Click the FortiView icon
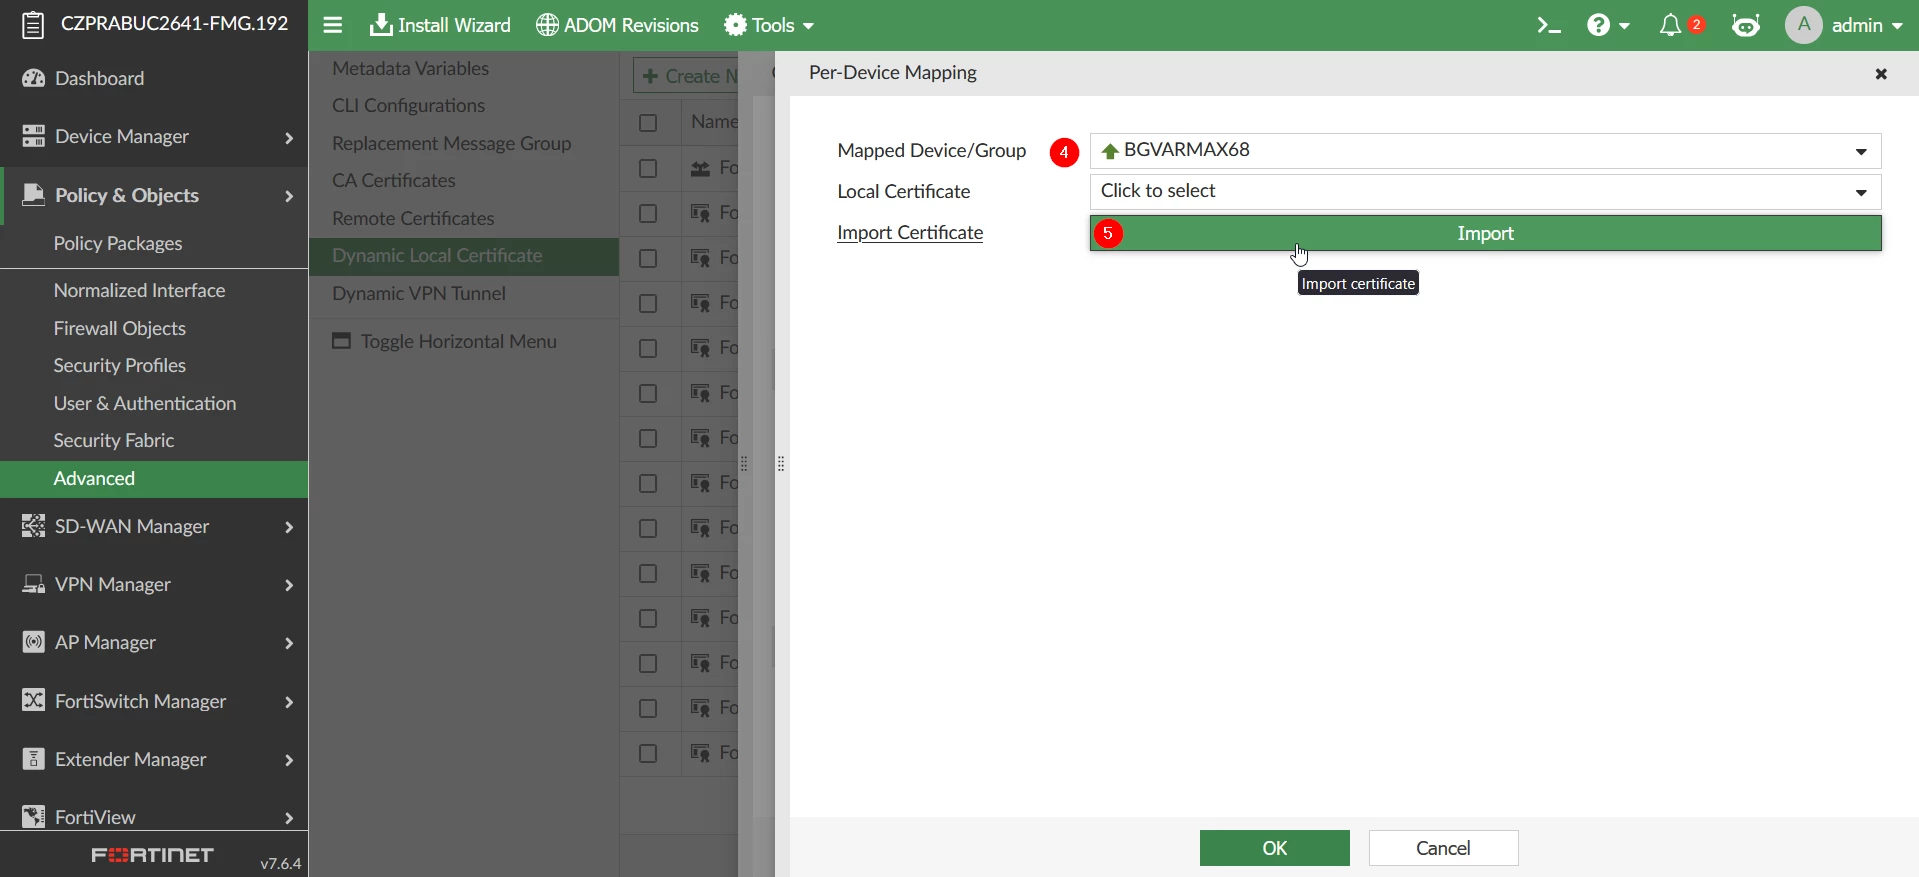Image resolution: width=1919 pixels, height=877 pixels. point(33,817)
